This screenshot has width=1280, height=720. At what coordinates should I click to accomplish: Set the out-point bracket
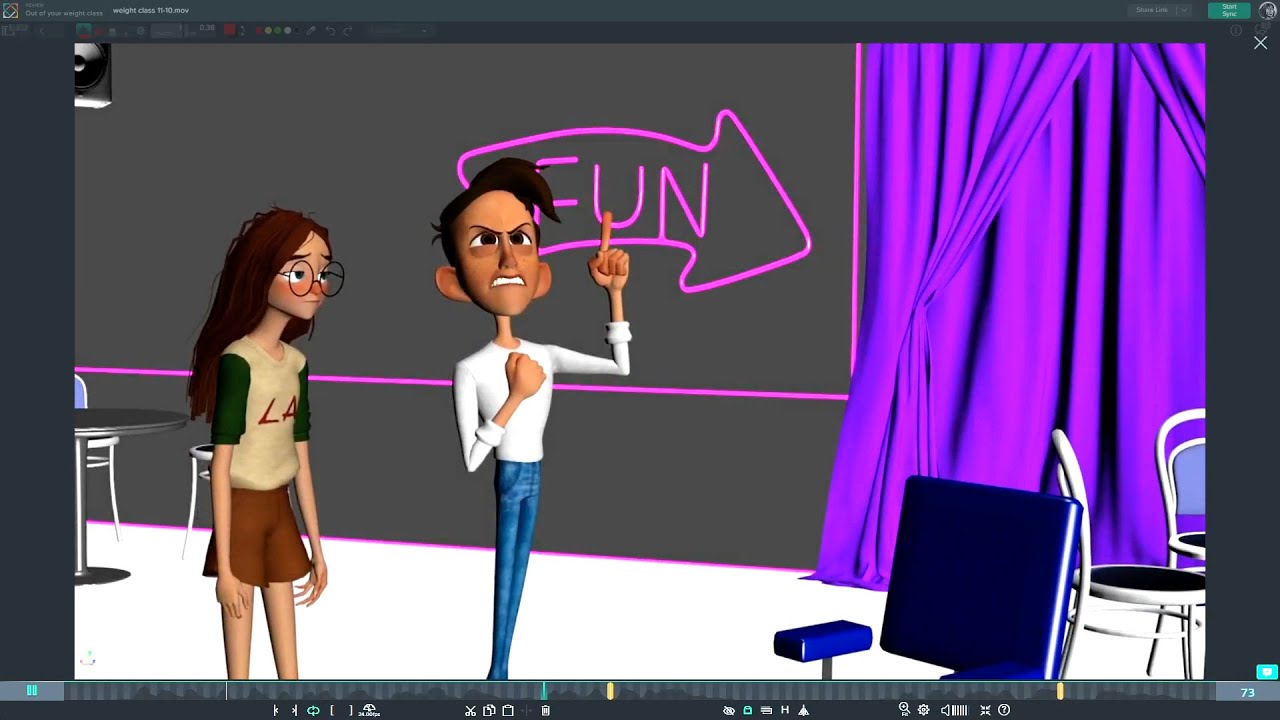(351, 710)
